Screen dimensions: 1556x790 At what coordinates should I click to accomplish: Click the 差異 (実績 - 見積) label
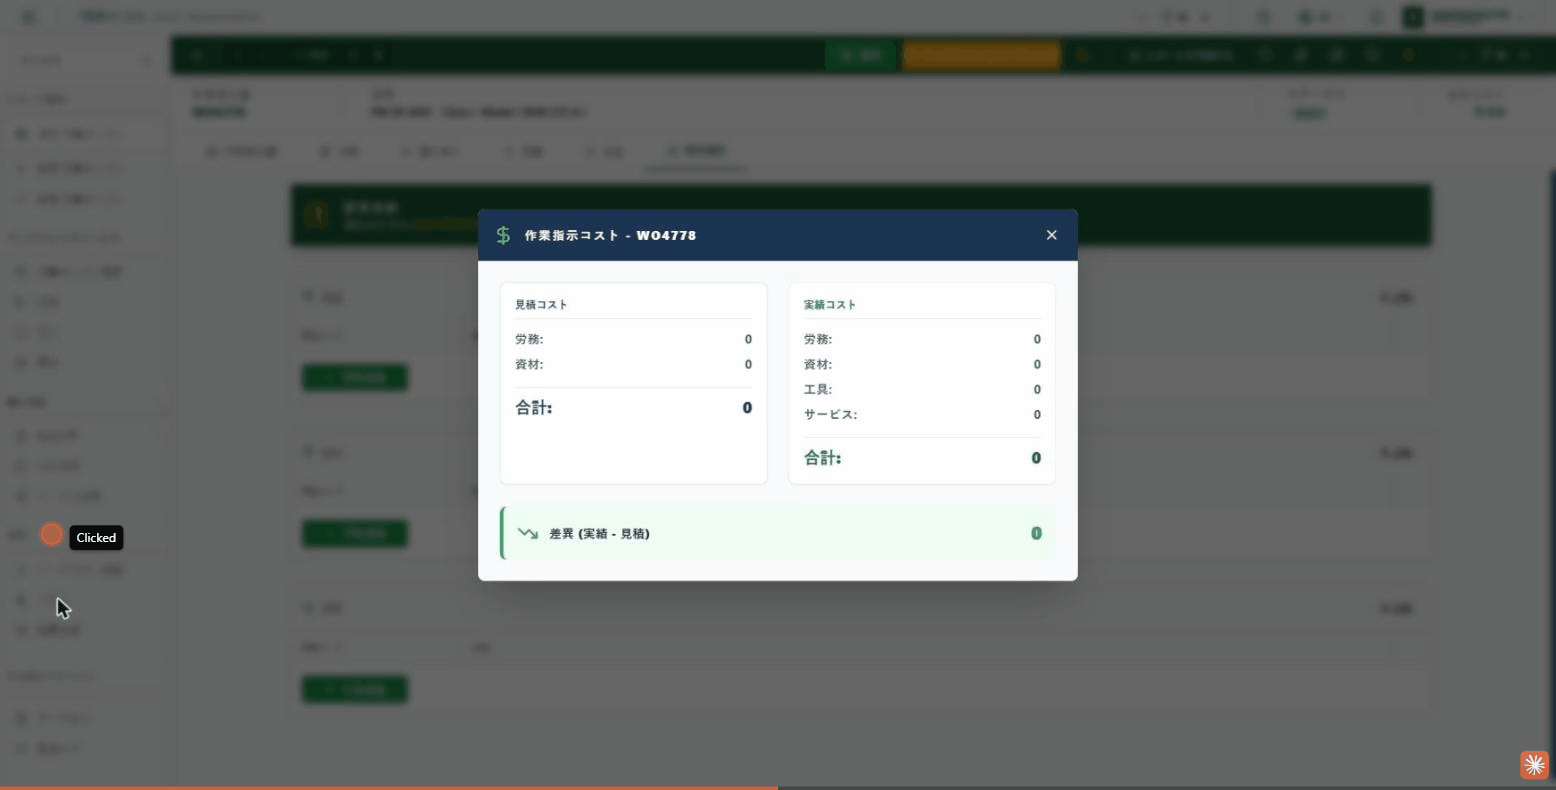(600, 534)
